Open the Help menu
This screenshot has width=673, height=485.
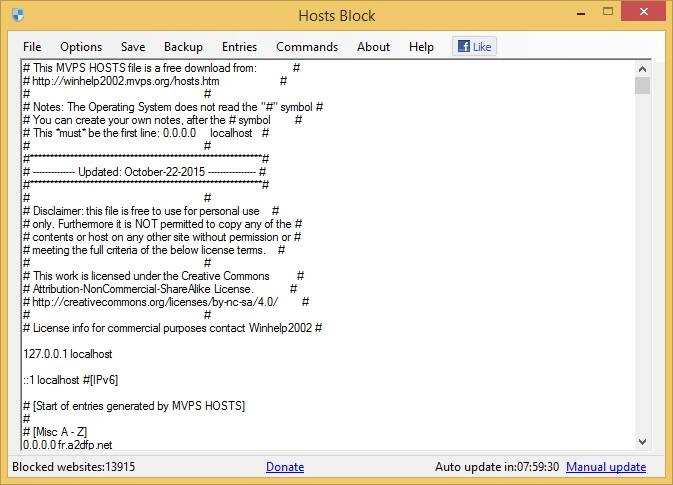[421, 47]
